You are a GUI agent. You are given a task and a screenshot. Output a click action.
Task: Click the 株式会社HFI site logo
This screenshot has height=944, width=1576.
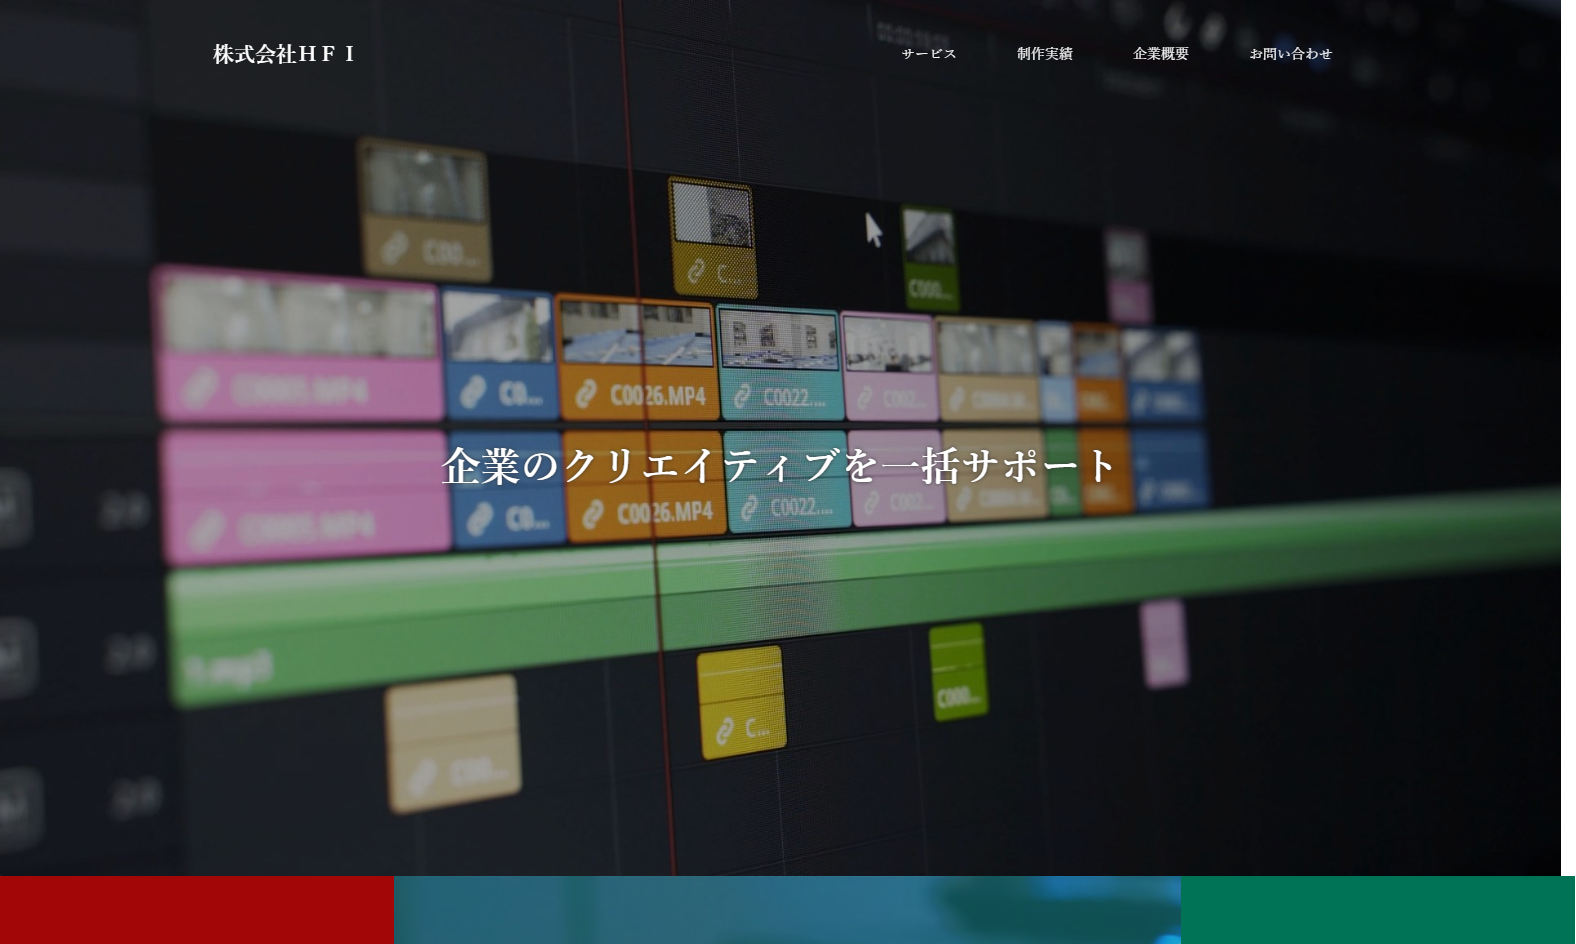(x=284, y=54)
